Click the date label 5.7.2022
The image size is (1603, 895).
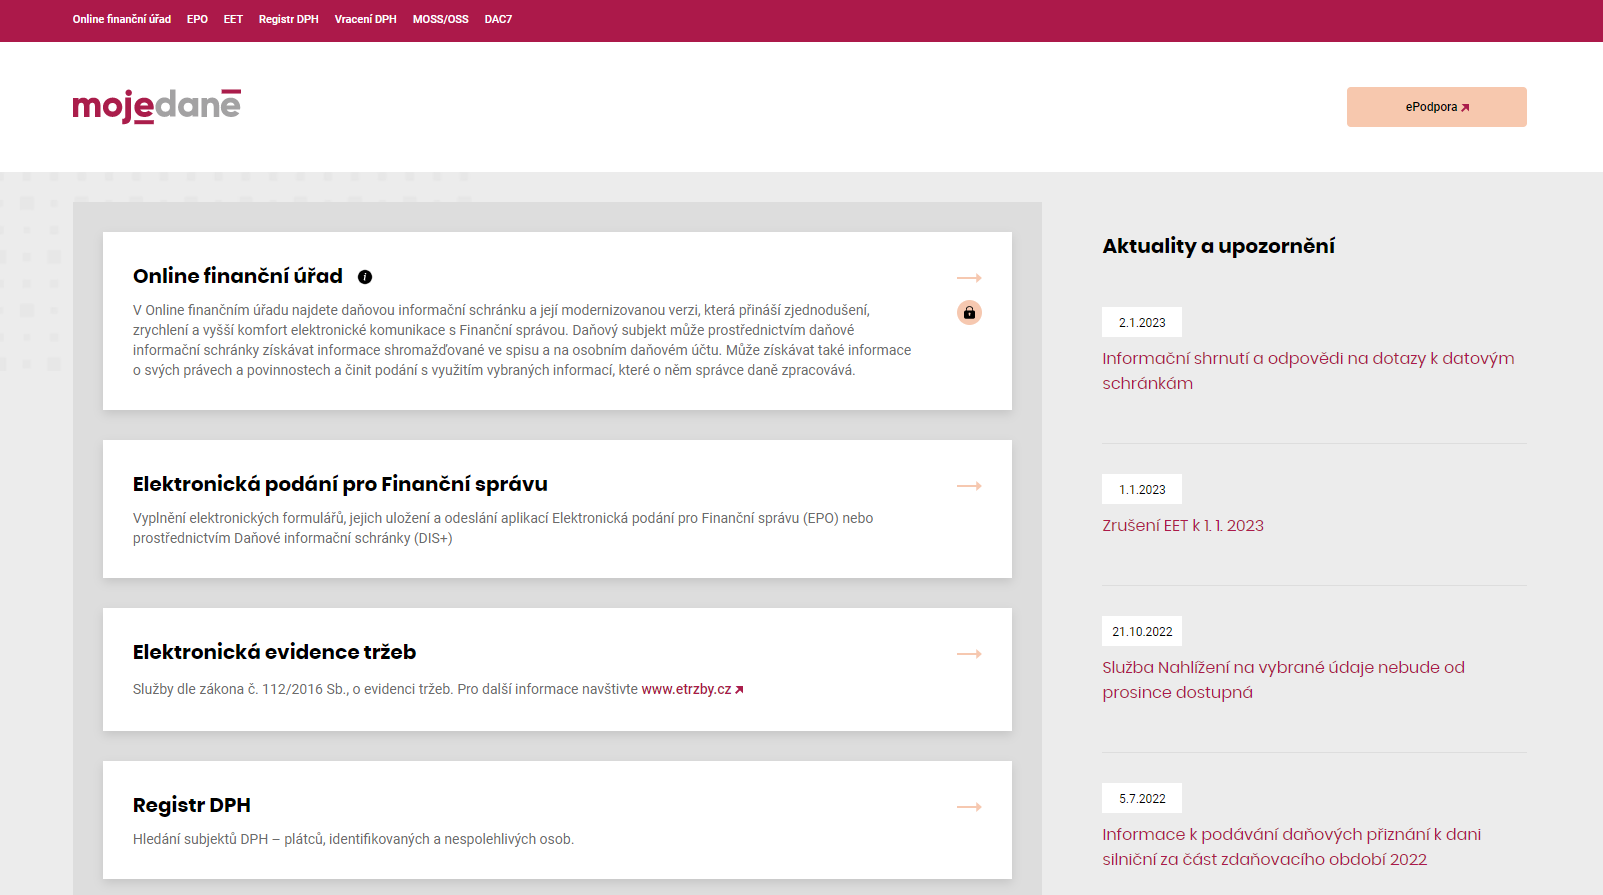[x=1142, y=798]
